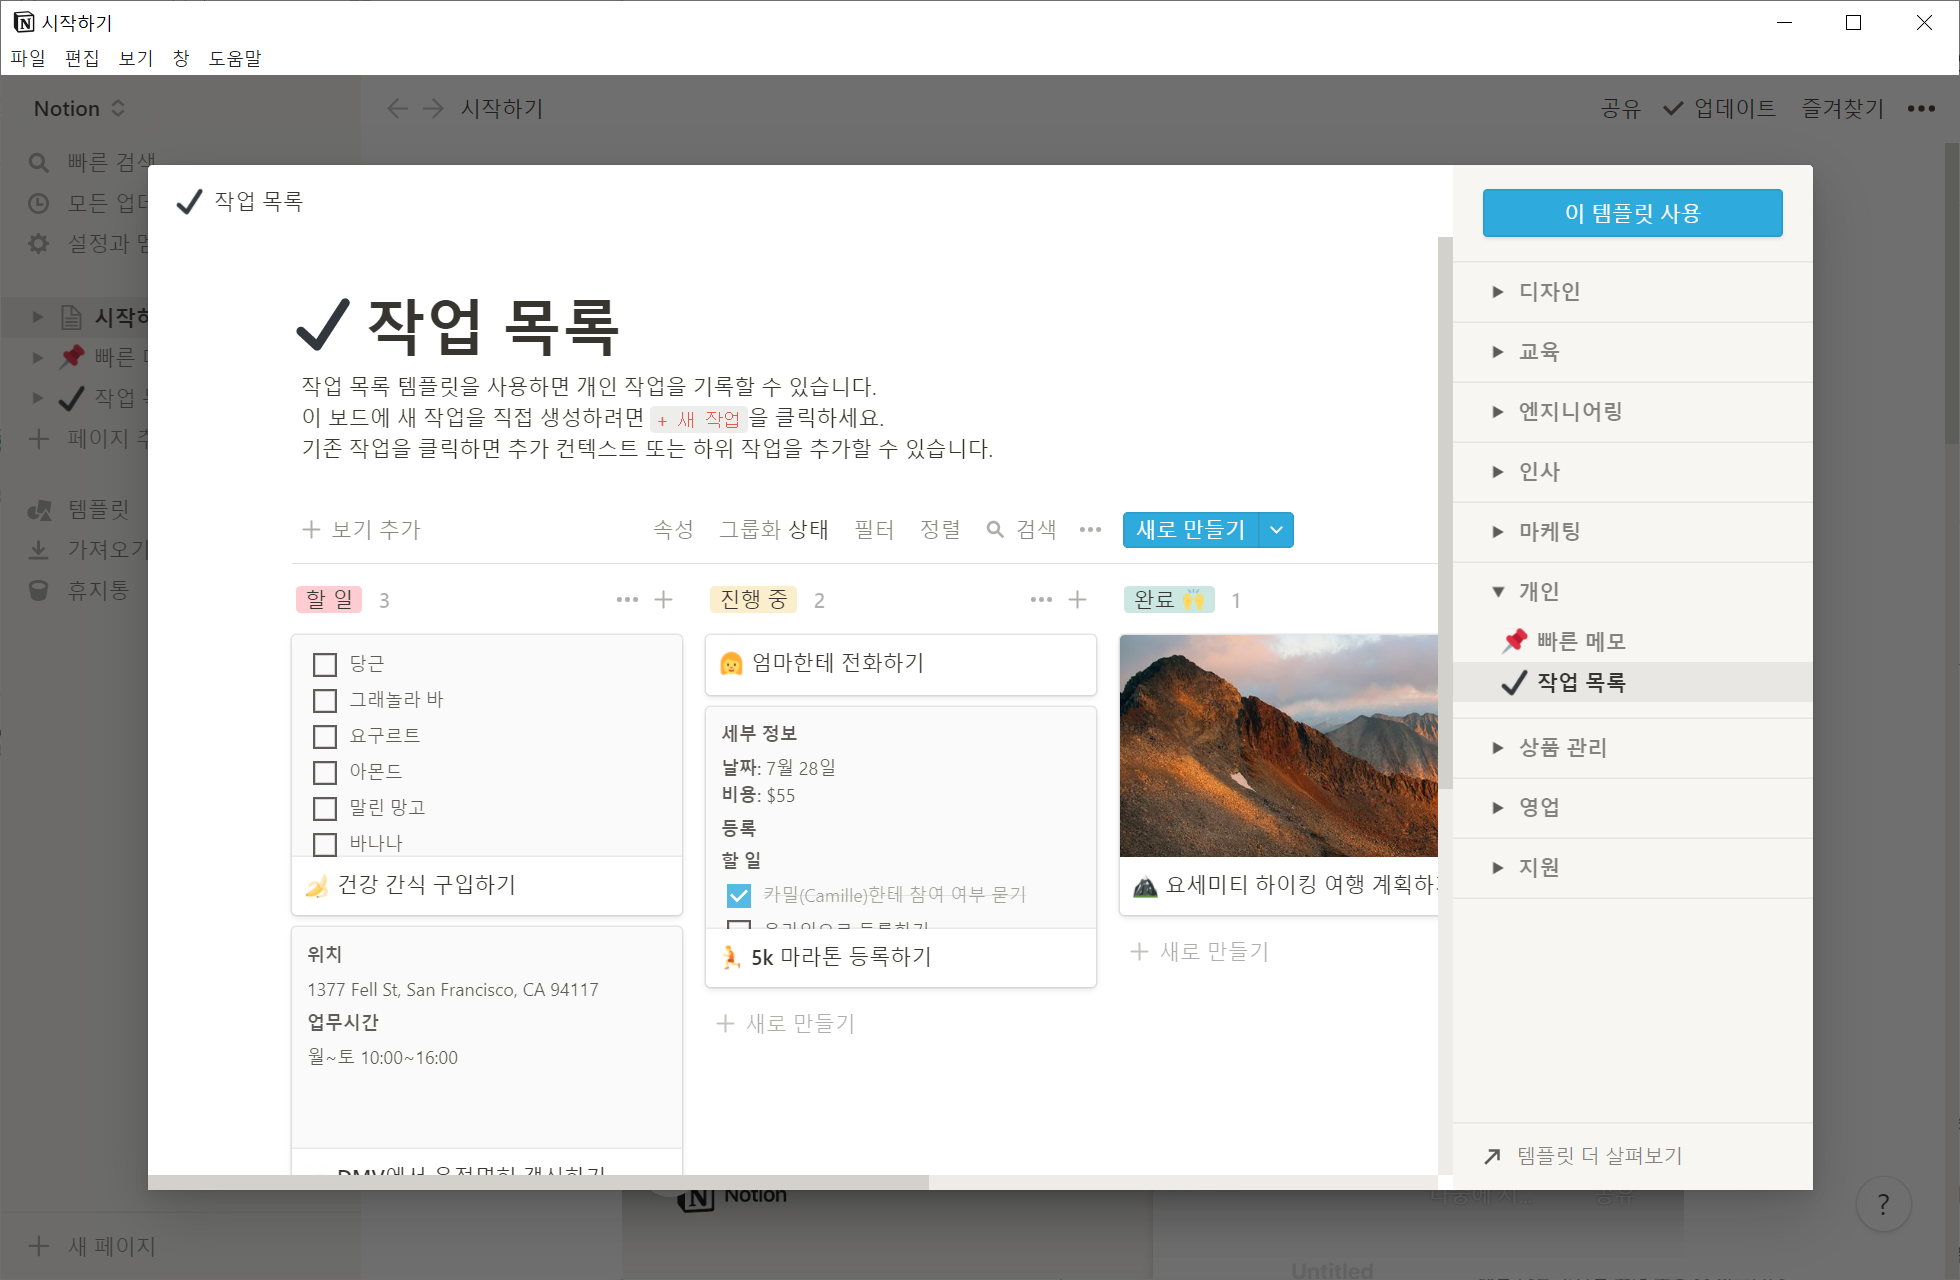Viewport: 1960px width, 1280px height.
Task: Uncheck the 카밀(Camille) task checkbox
Action: click(x=739, y=895)
